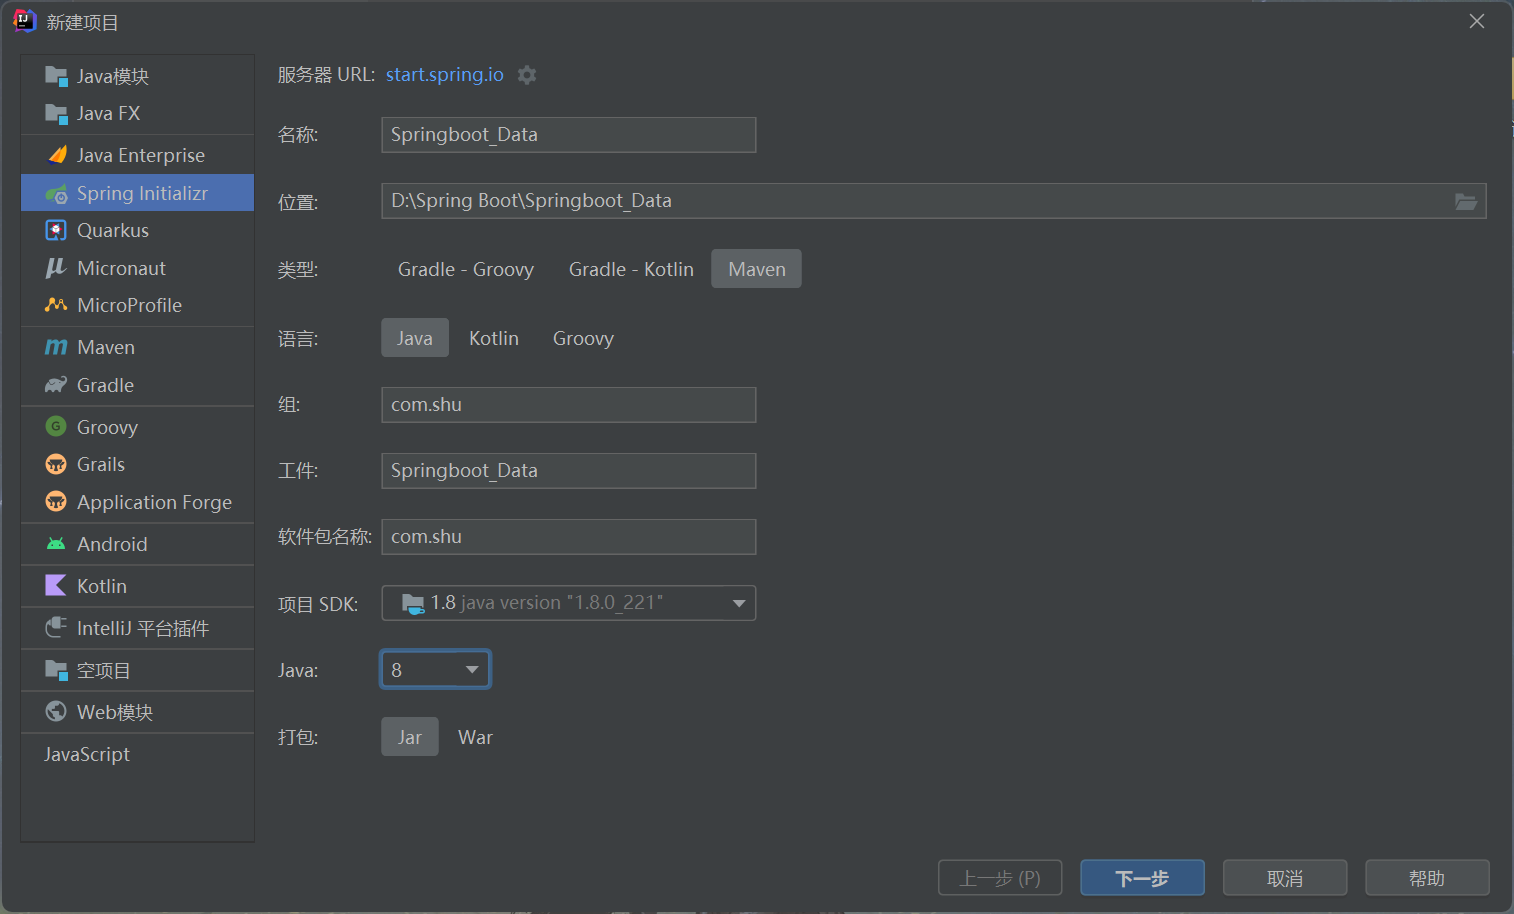Select IntelliJ 平台插件 in the sidebar
Viewport: 1514px width, 914px height.
tap(138, 628)
